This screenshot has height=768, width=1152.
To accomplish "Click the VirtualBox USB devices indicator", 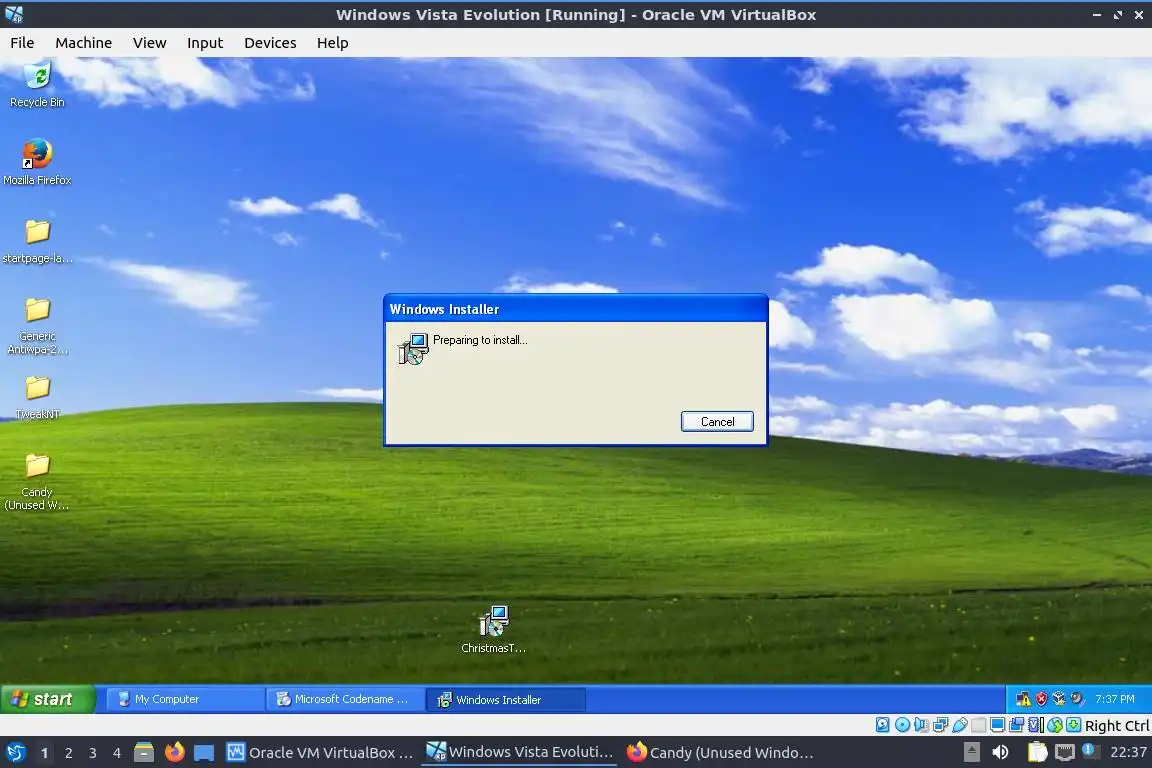I will 960,725.
